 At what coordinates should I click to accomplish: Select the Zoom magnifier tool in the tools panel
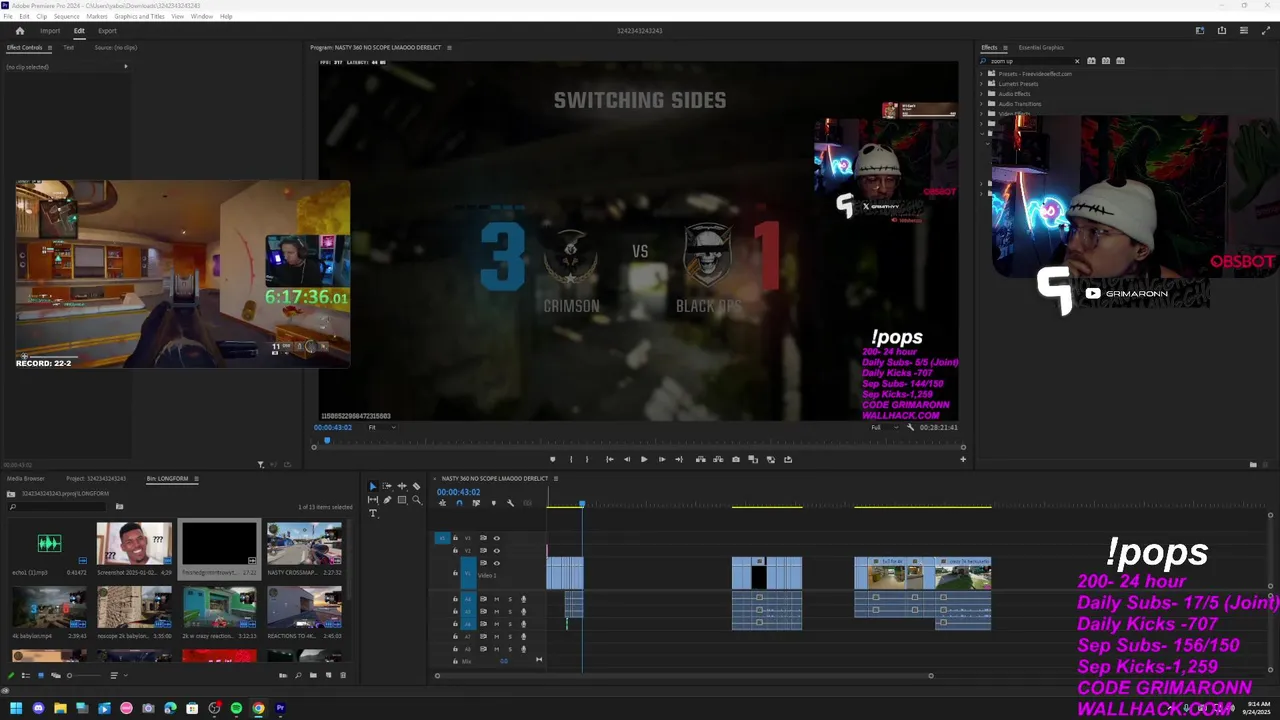(x=417, y=500)
